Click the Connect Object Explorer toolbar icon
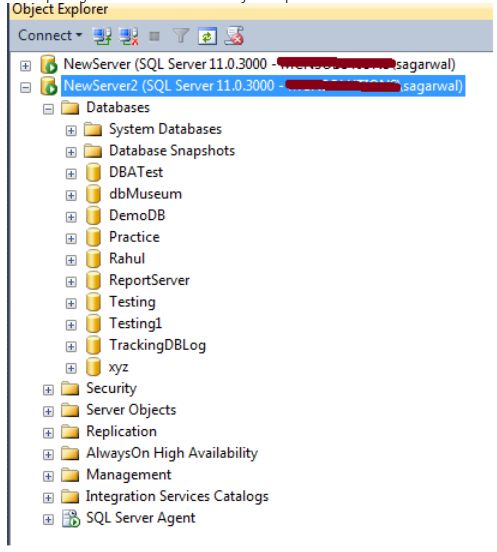 pos(102,36)
